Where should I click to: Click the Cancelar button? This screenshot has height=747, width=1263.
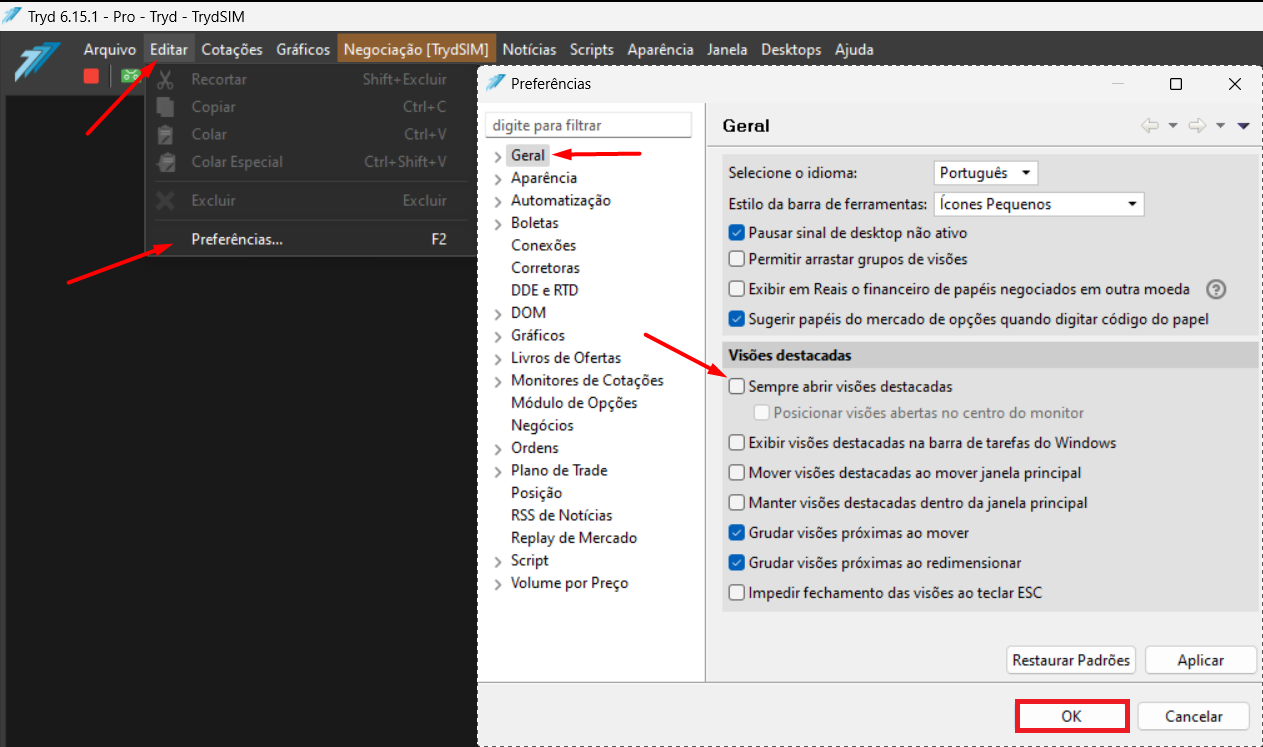click(1194, 716)
